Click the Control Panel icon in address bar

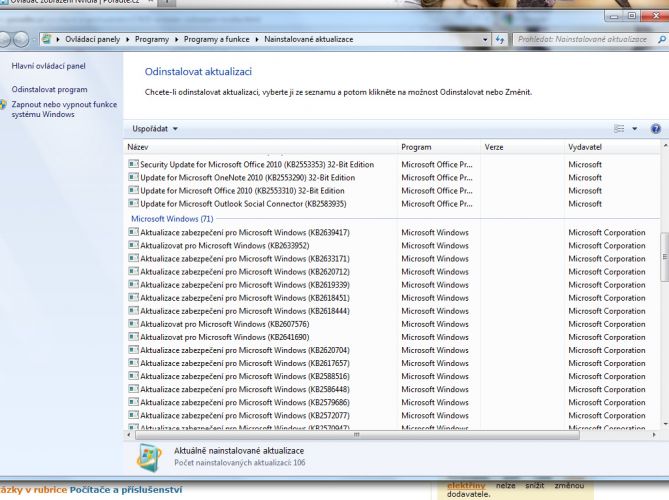tap(47, 39)
